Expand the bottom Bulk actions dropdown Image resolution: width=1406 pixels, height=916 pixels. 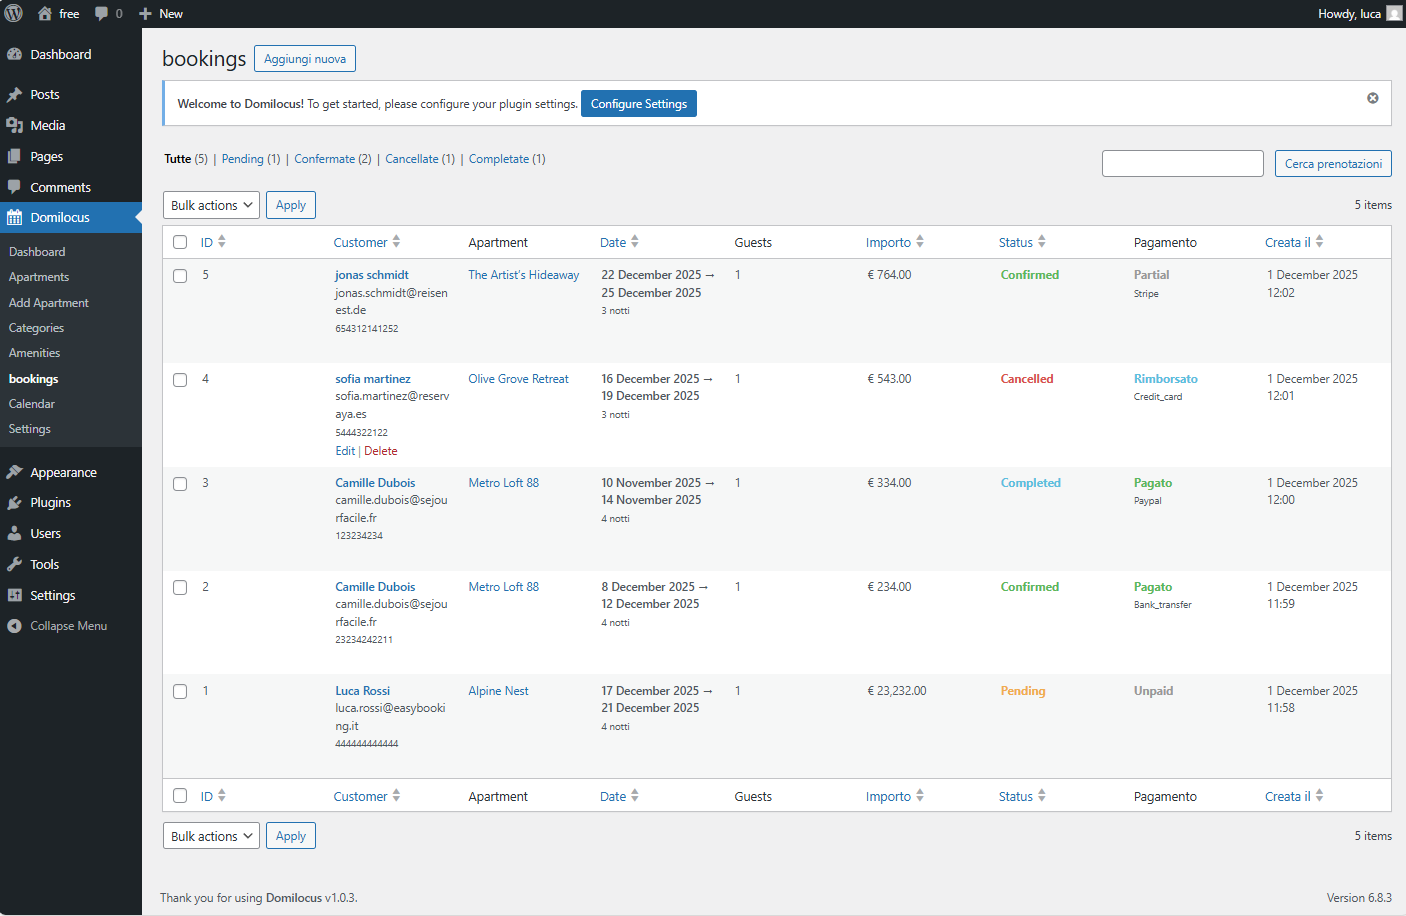(x=211, y=836)
